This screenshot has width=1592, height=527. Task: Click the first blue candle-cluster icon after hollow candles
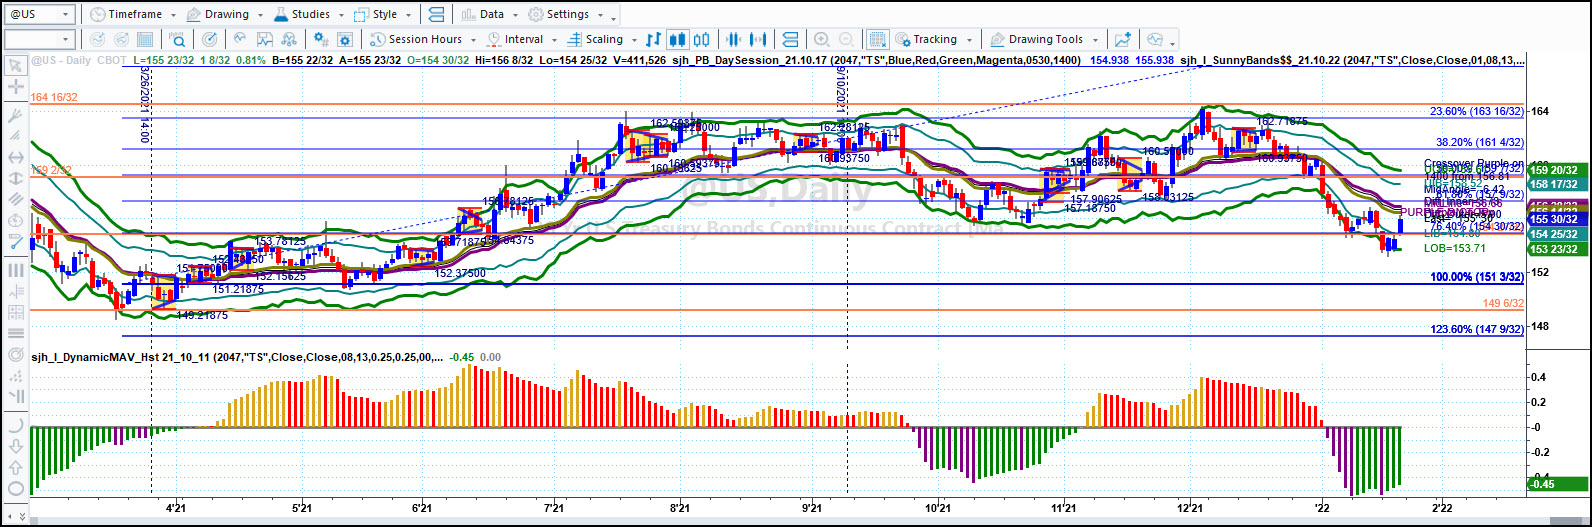tap(733, 40)
